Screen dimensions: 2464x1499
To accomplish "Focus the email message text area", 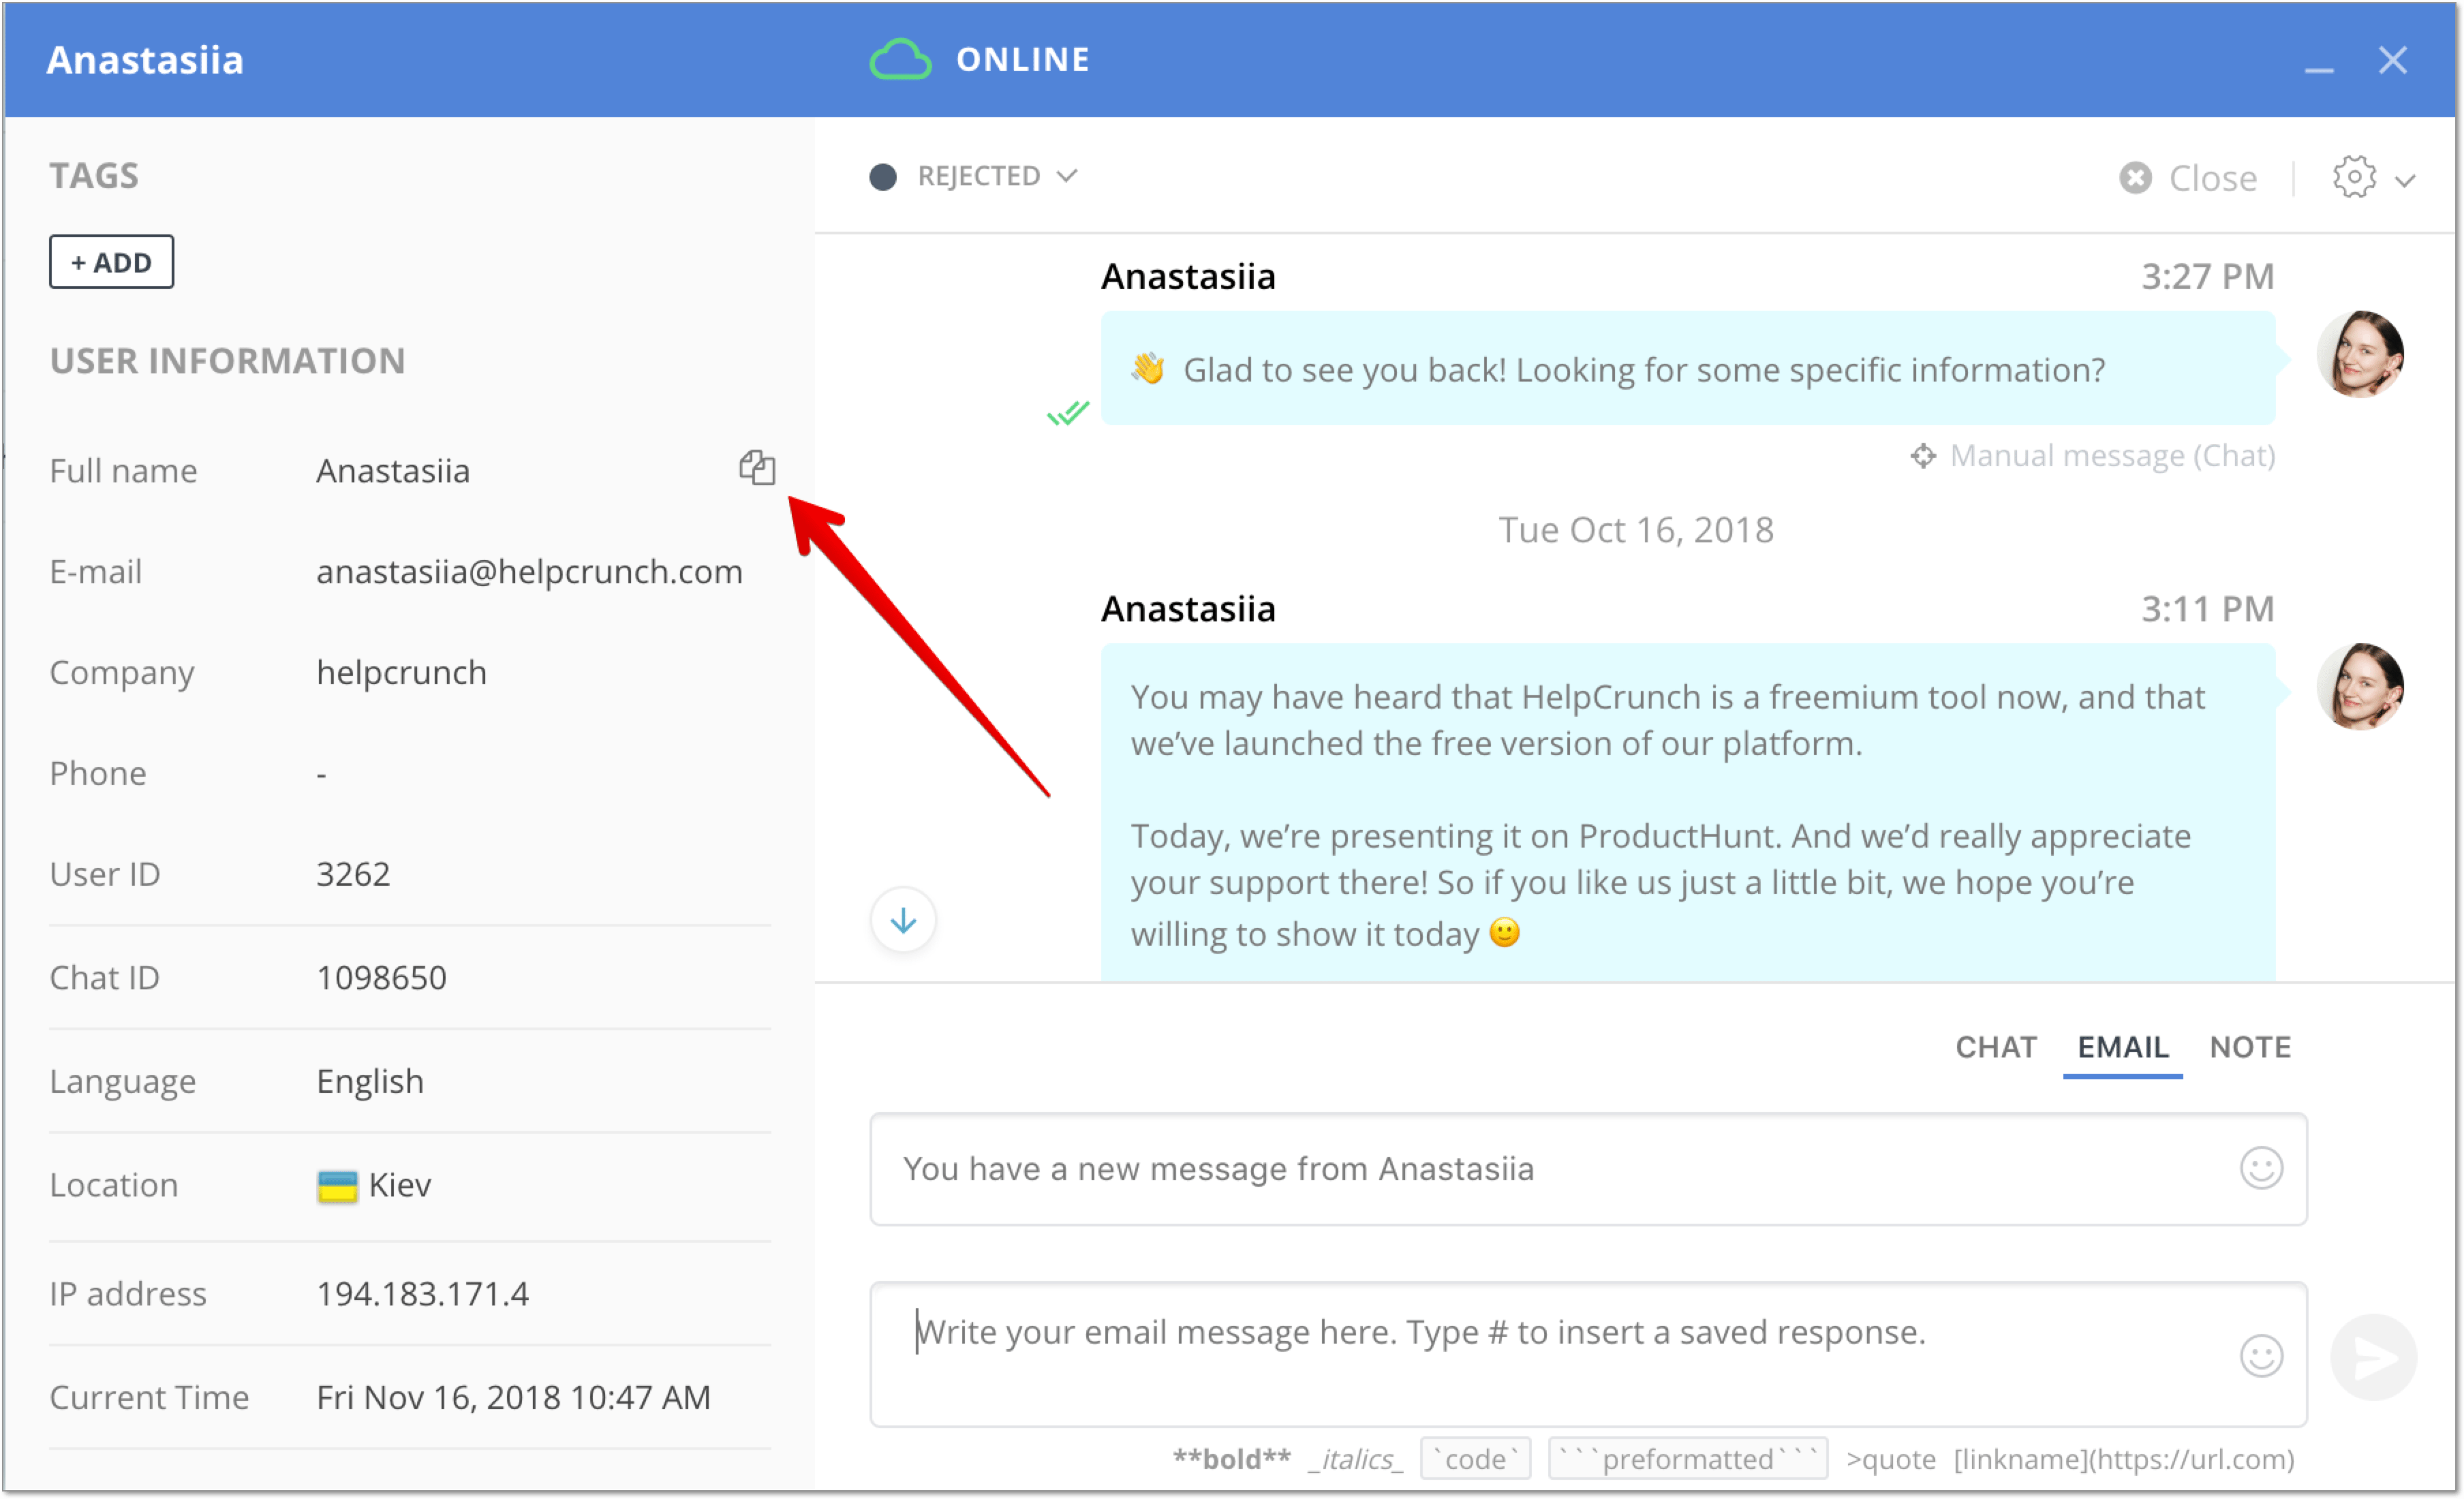I will (1588, 1354).
